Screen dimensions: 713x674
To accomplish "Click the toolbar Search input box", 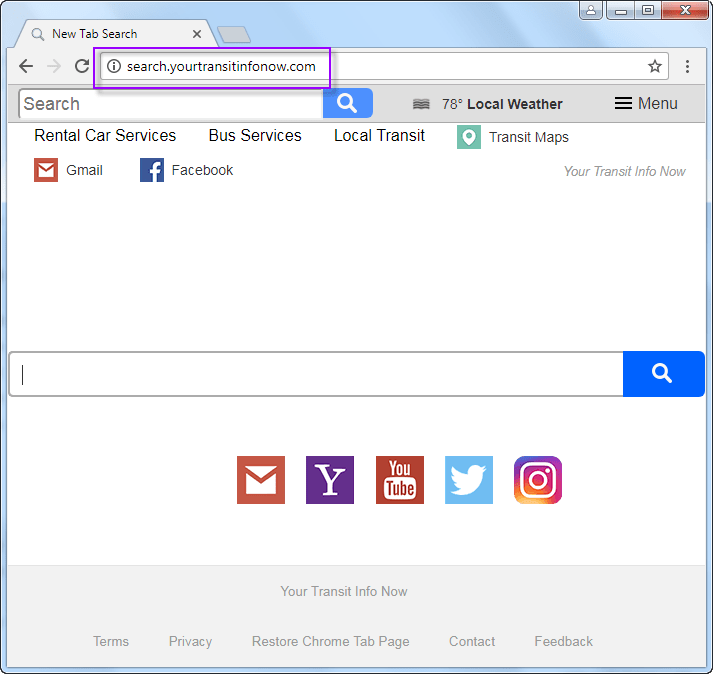I will (171, 103).
